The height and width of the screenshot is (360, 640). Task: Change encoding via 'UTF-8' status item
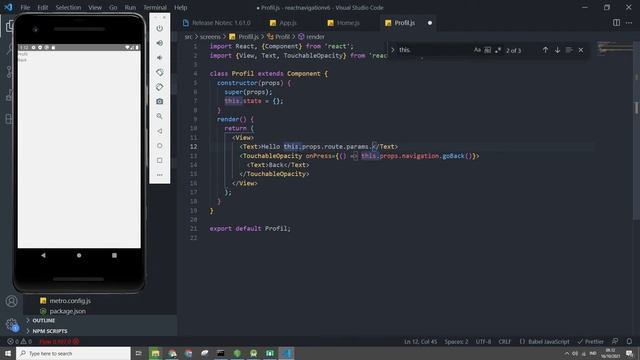[483, 341]
